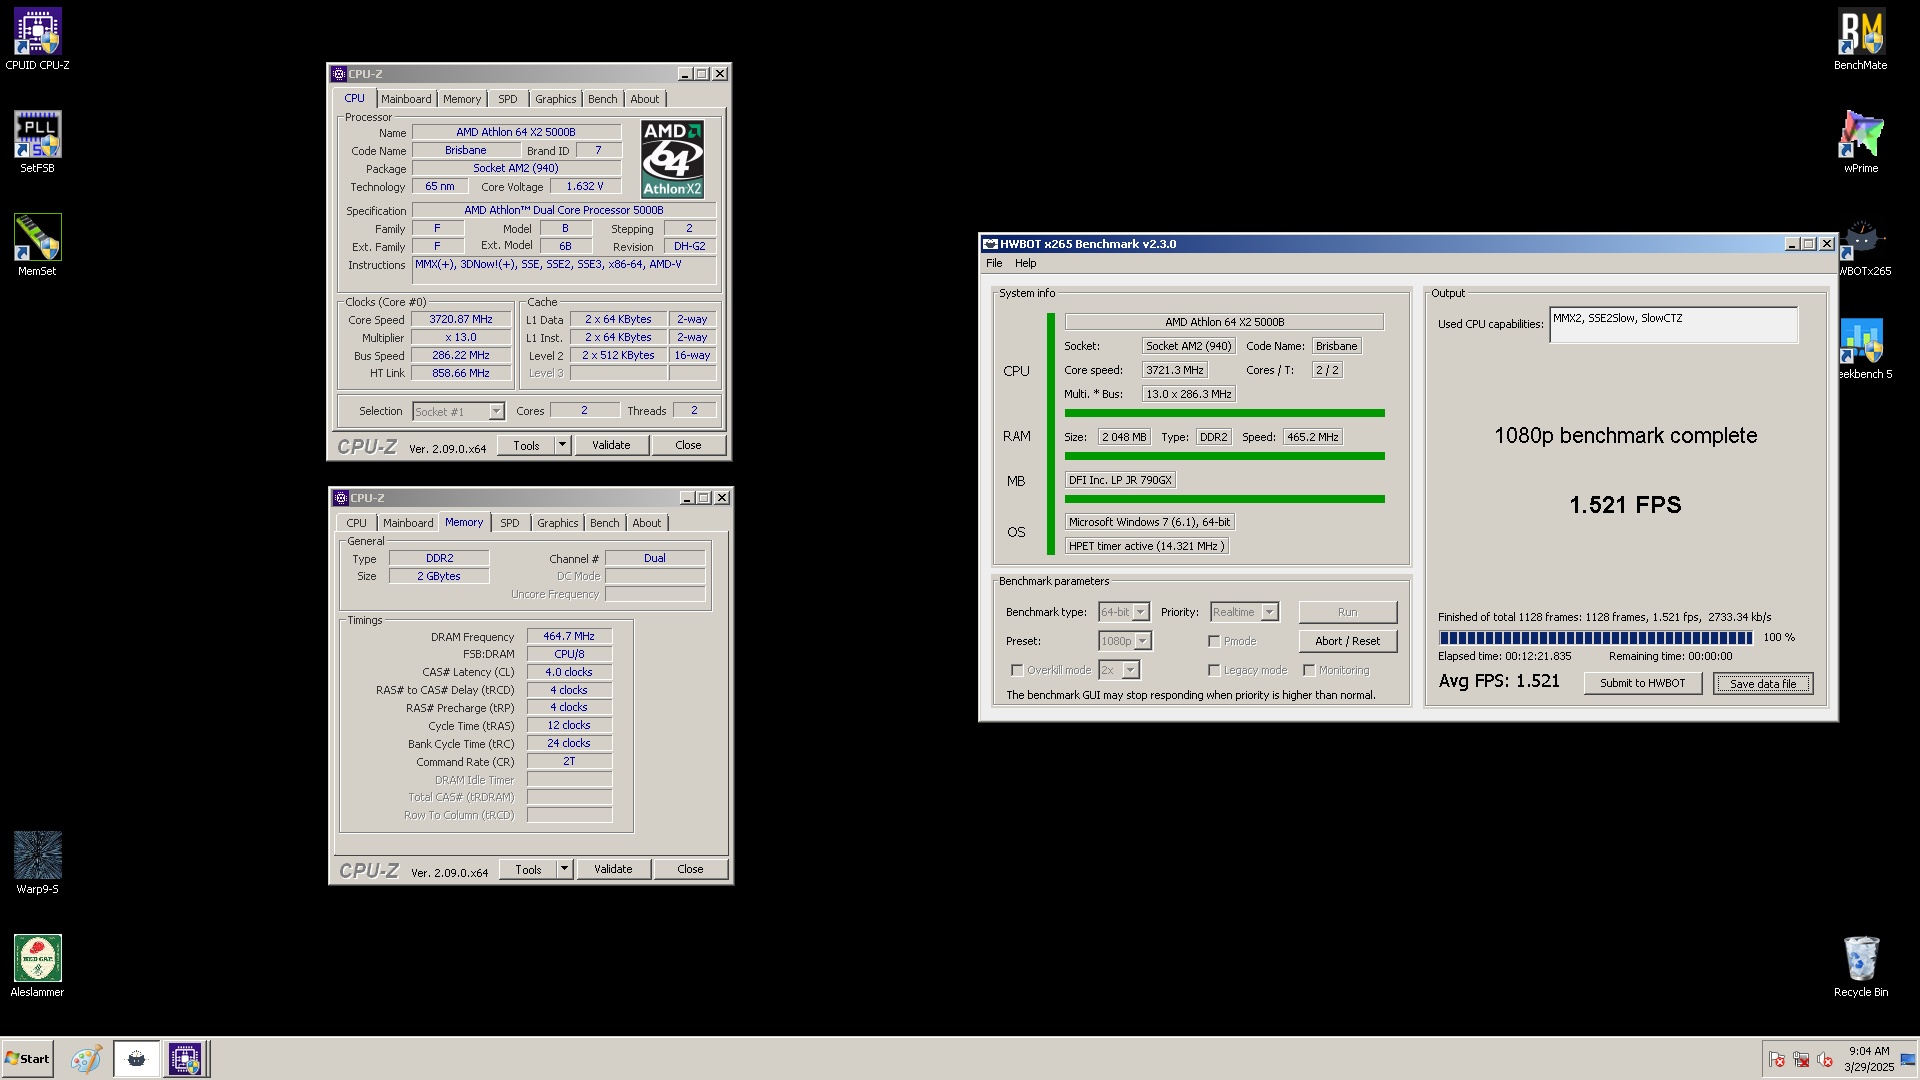
Task: Click the Start button on taskbar
Action: [x=27, y=1059]
